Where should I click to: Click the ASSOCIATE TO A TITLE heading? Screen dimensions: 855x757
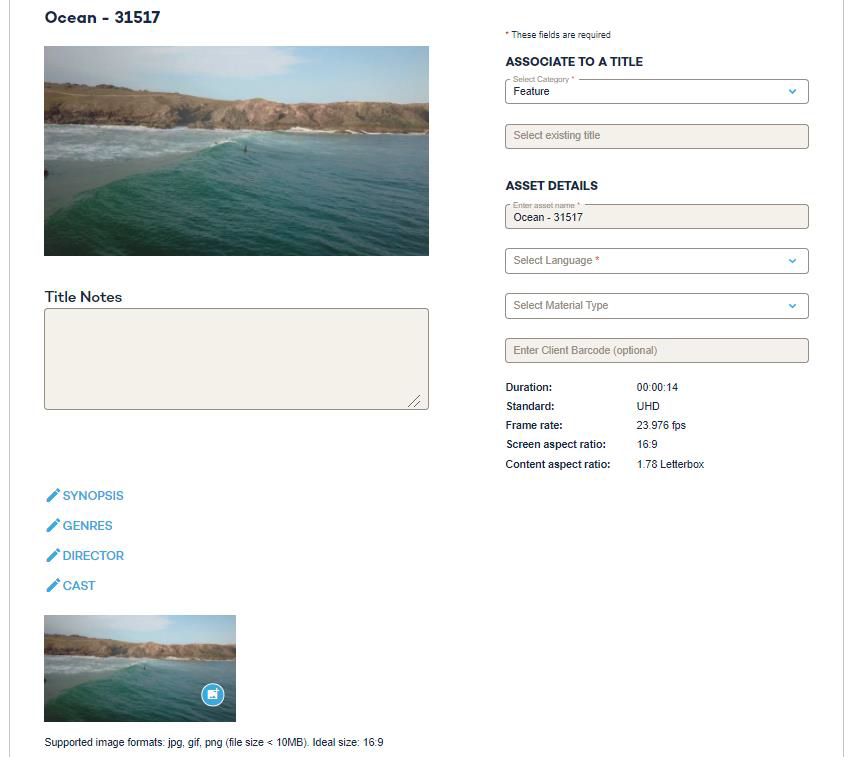[574, 62]
